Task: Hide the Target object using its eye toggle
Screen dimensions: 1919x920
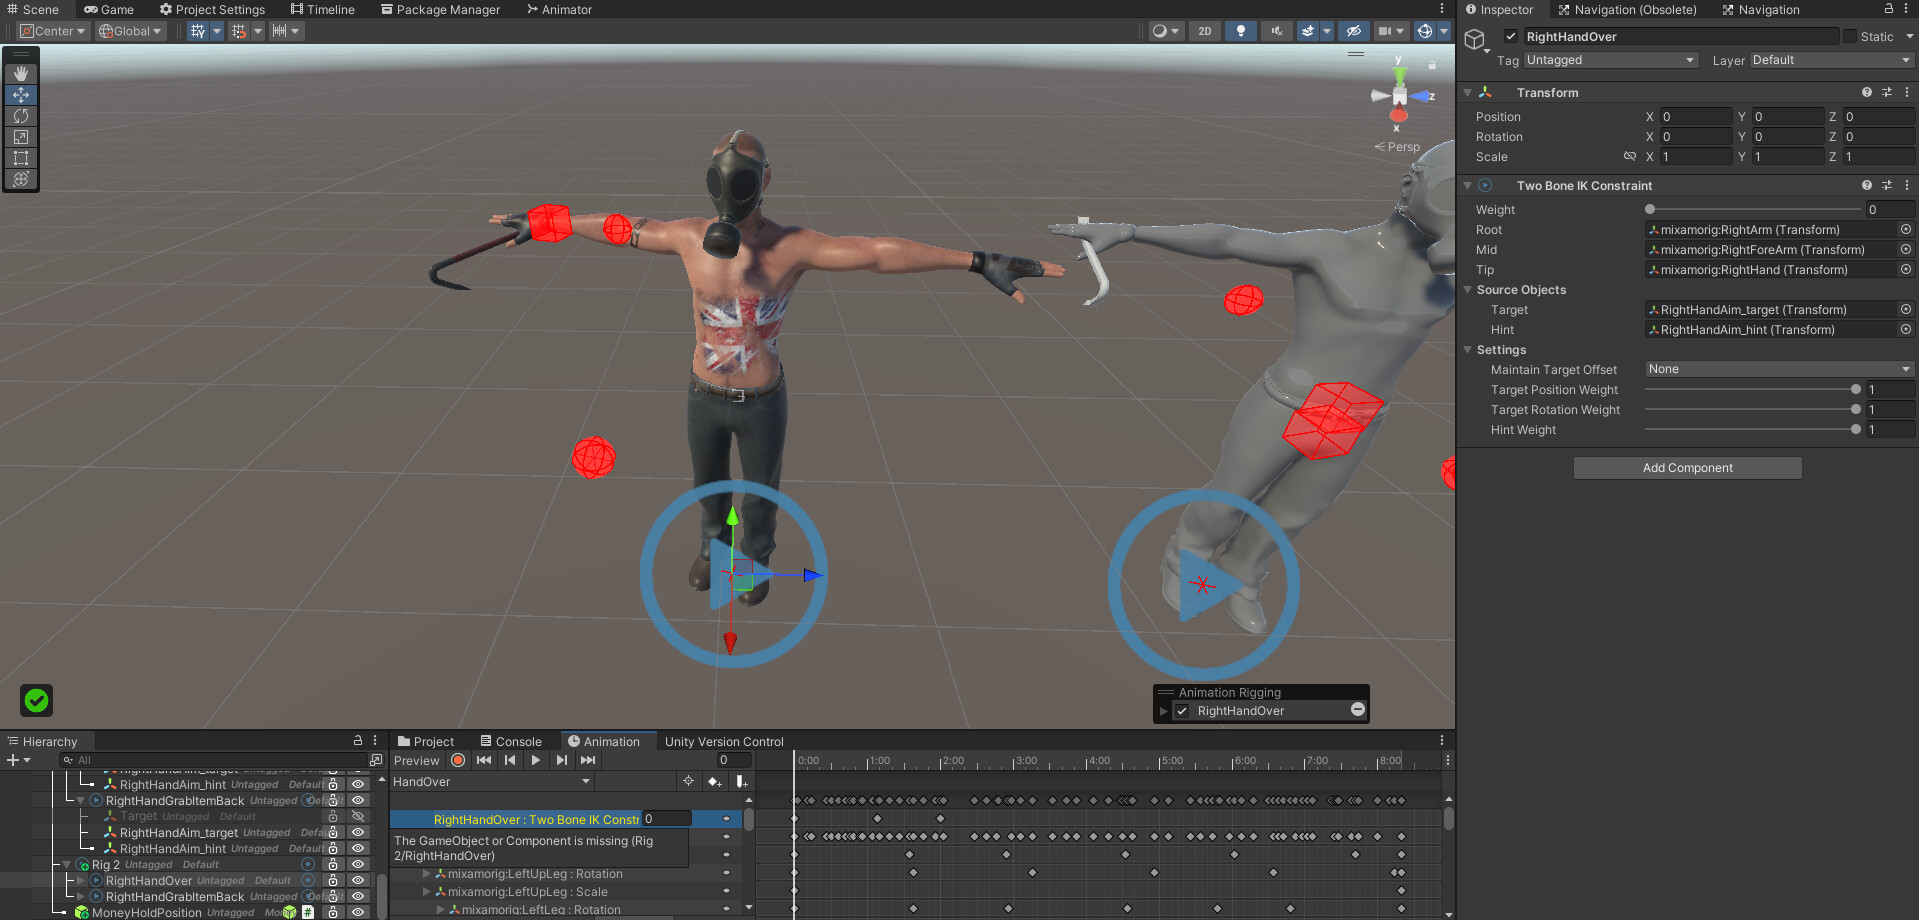Action: 357,816
